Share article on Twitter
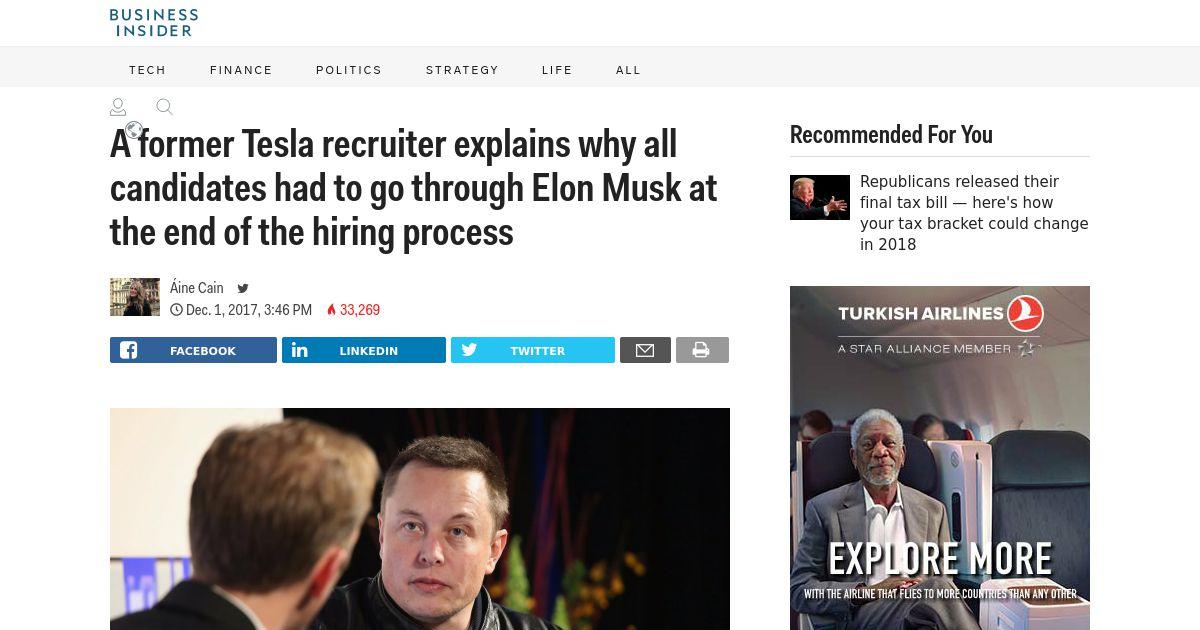The width and height of the screenshot is (1200, 630). [x=533, y=350]
